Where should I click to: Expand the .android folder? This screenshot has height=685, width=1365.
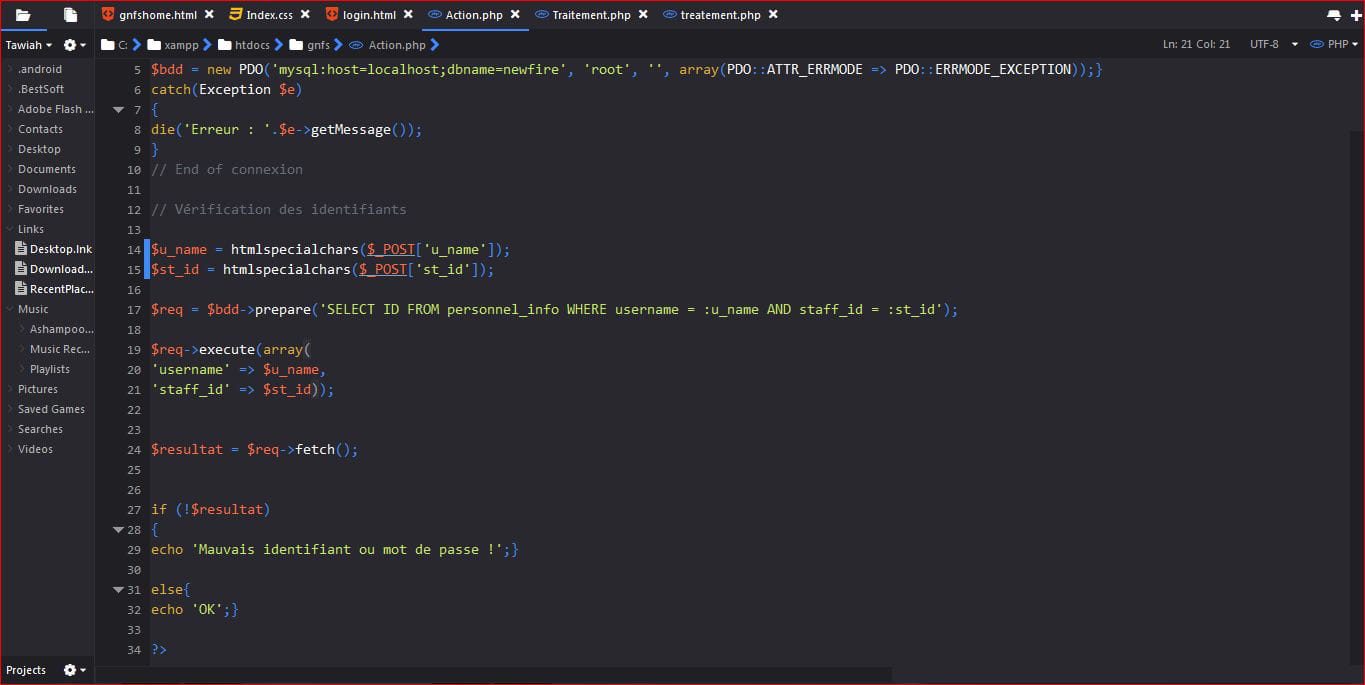tap(10, 69)
